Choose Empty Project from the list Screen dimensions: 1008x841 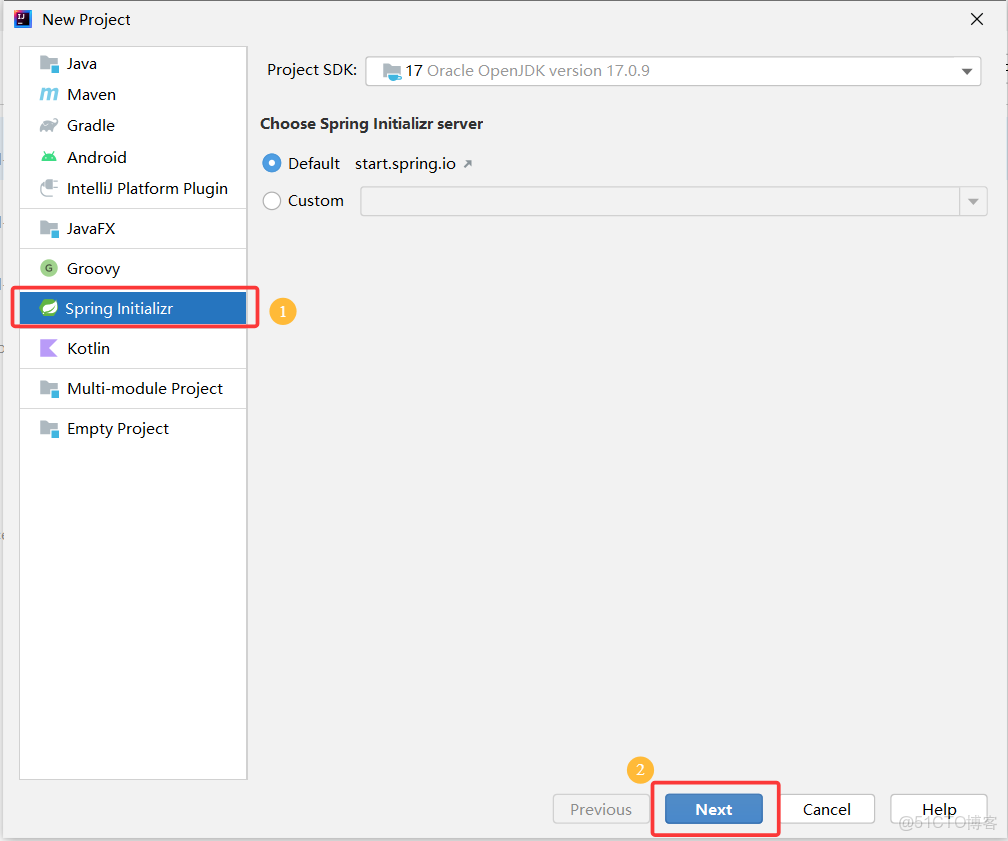tap(116, 428)
